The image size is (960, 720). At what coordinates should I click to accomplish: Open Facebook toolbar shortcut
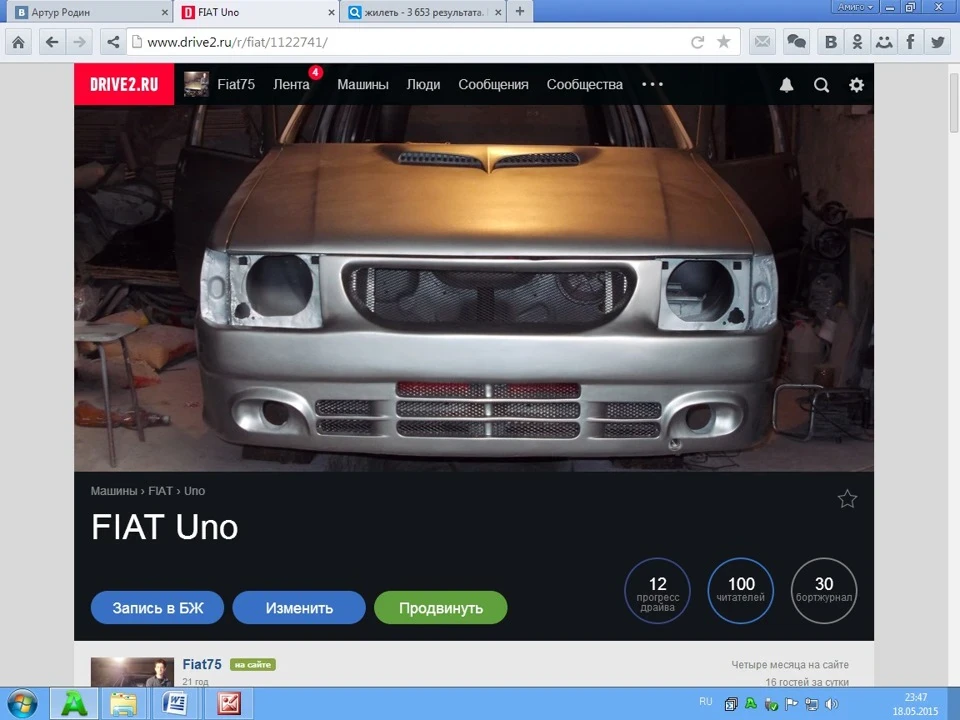point(910,42)
